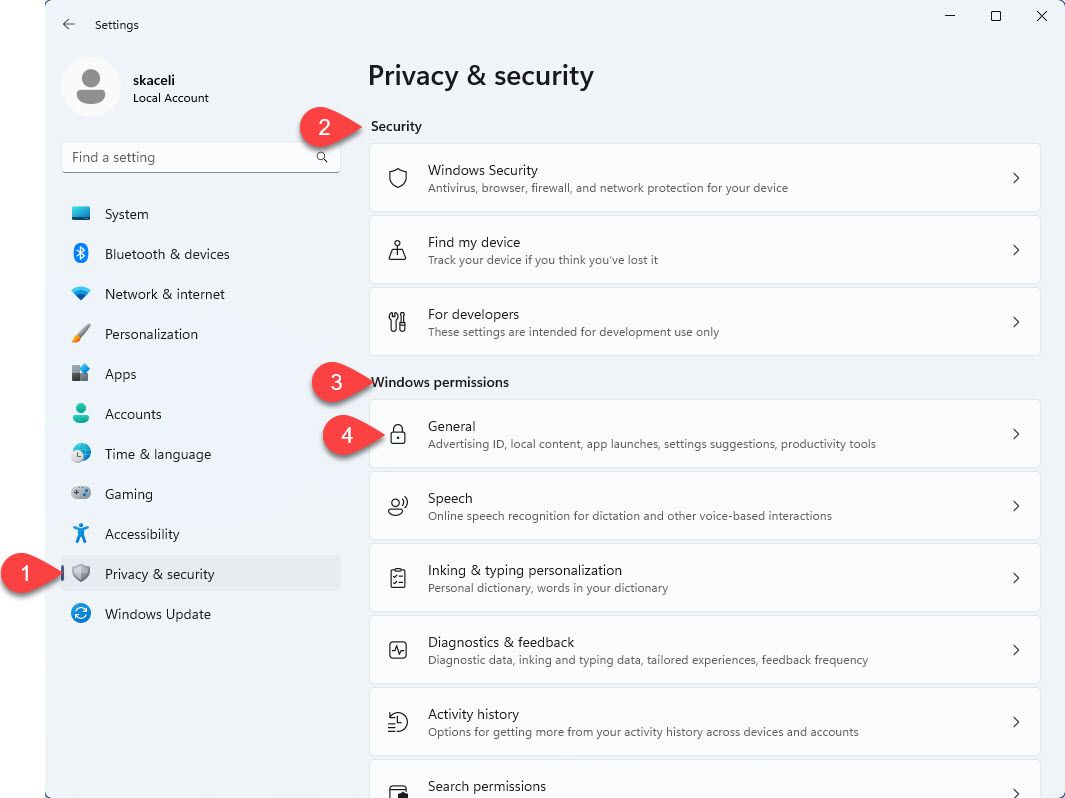Click the Time & language globe icon
The image size is (1065, 798).
(81, 453)
